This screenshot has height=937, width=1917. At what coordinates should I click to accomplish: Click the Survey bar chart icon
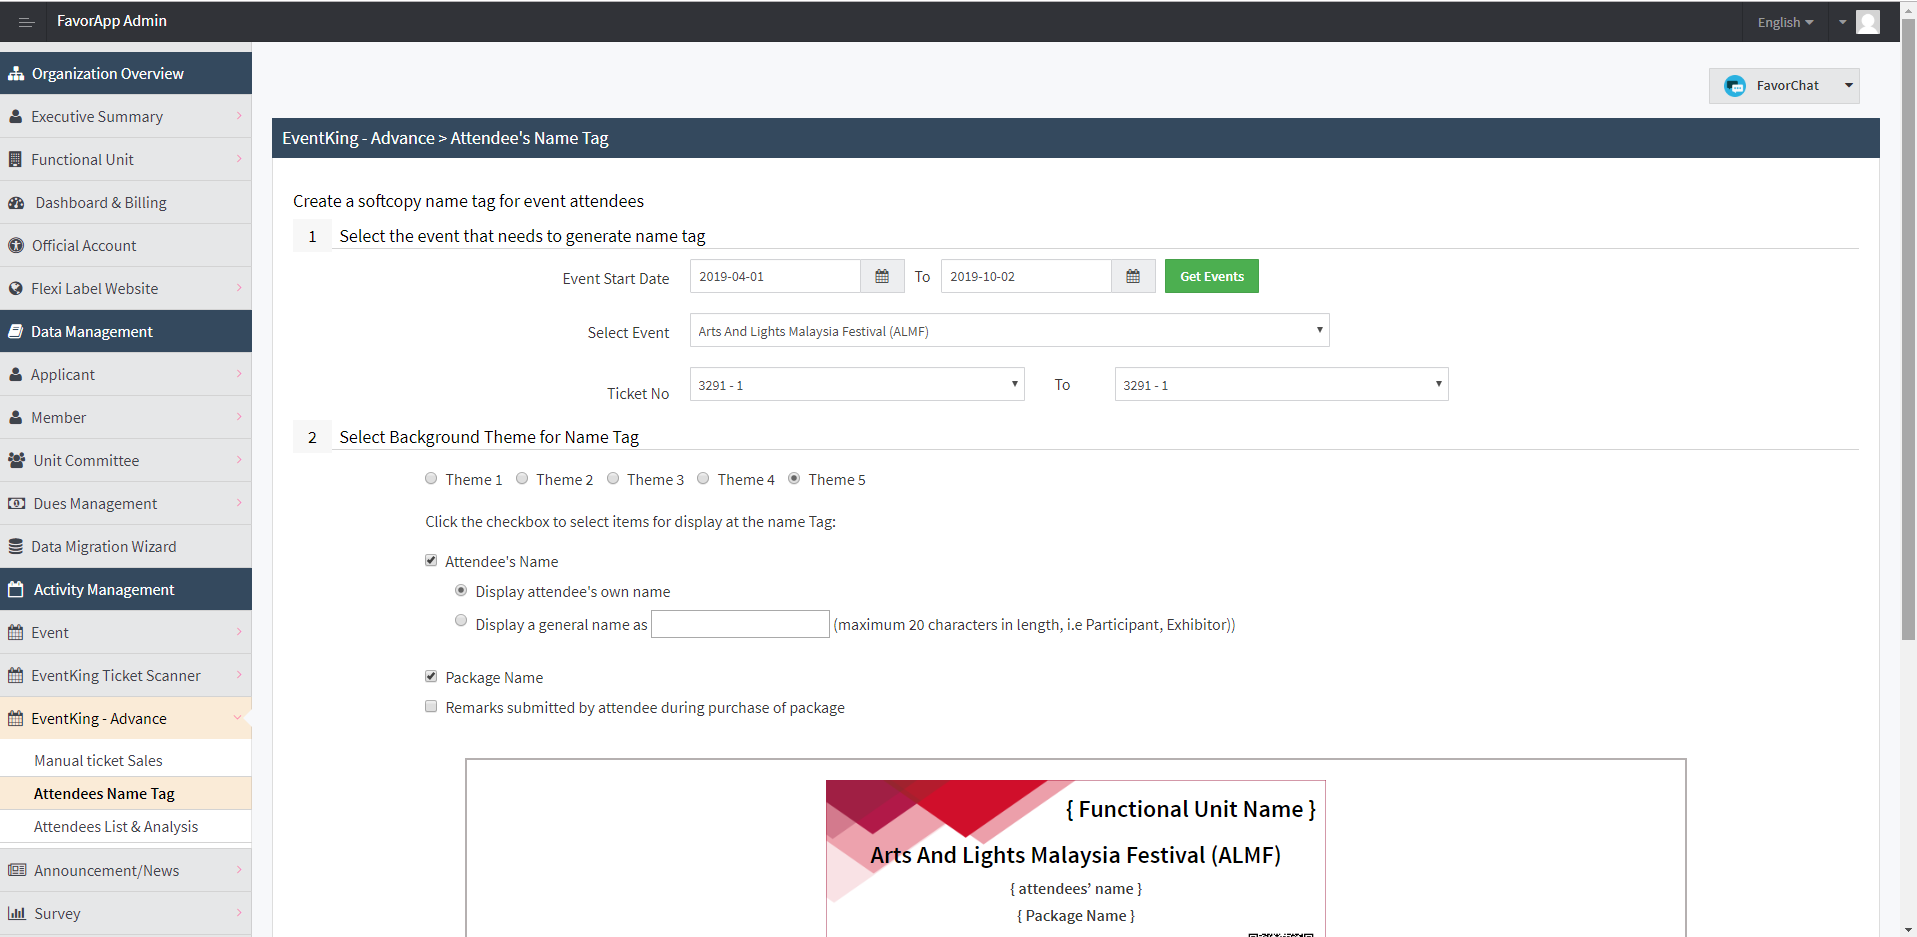click(x=17, y=914)
